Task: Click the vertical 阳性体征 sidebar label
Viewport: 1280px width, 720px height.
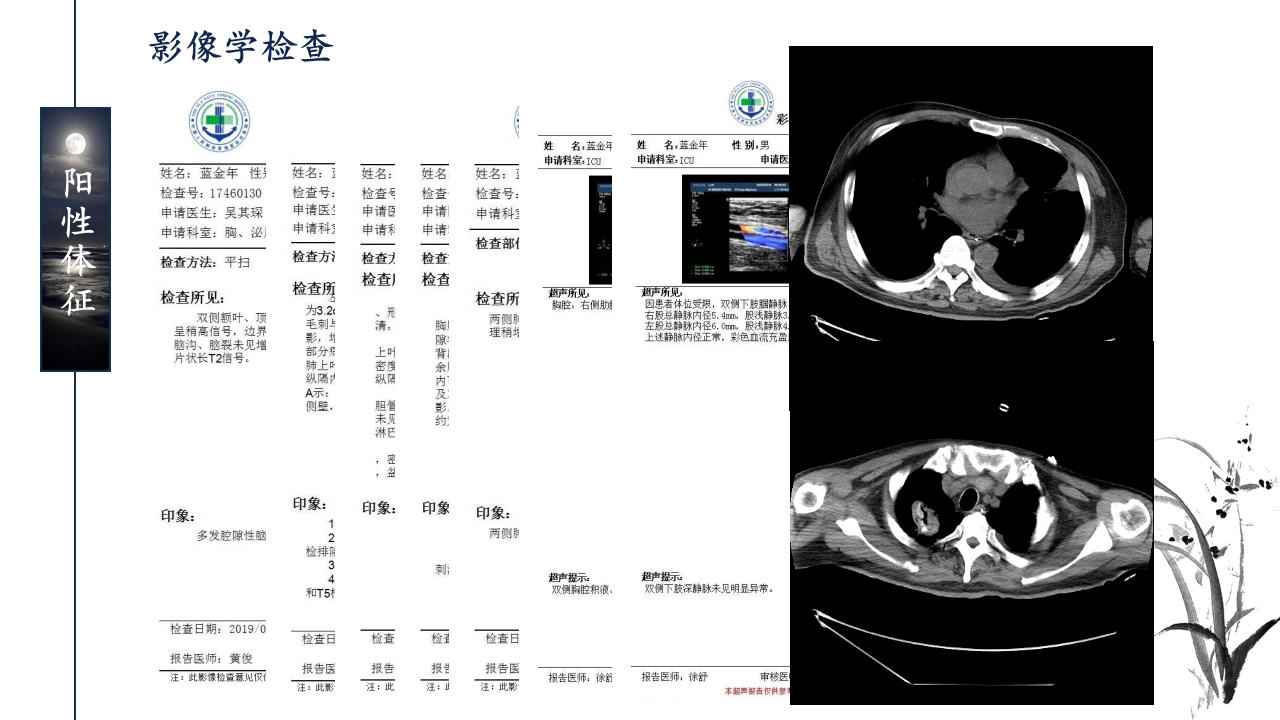Action: [76, 240]
